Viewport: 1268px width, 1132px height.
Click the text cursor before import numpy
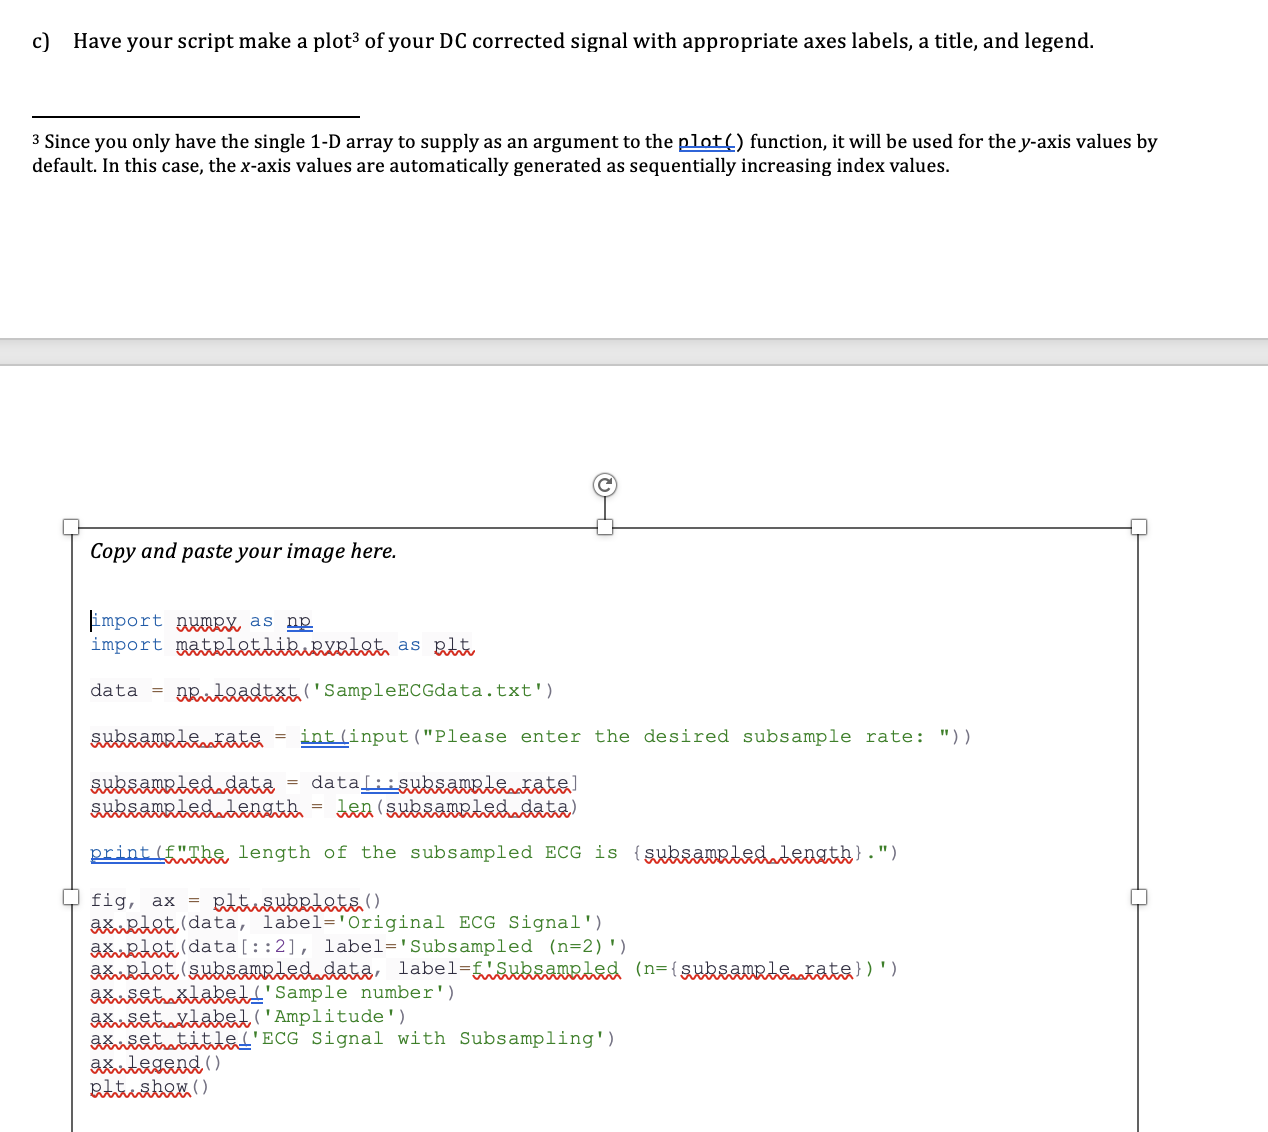(91, 620)
